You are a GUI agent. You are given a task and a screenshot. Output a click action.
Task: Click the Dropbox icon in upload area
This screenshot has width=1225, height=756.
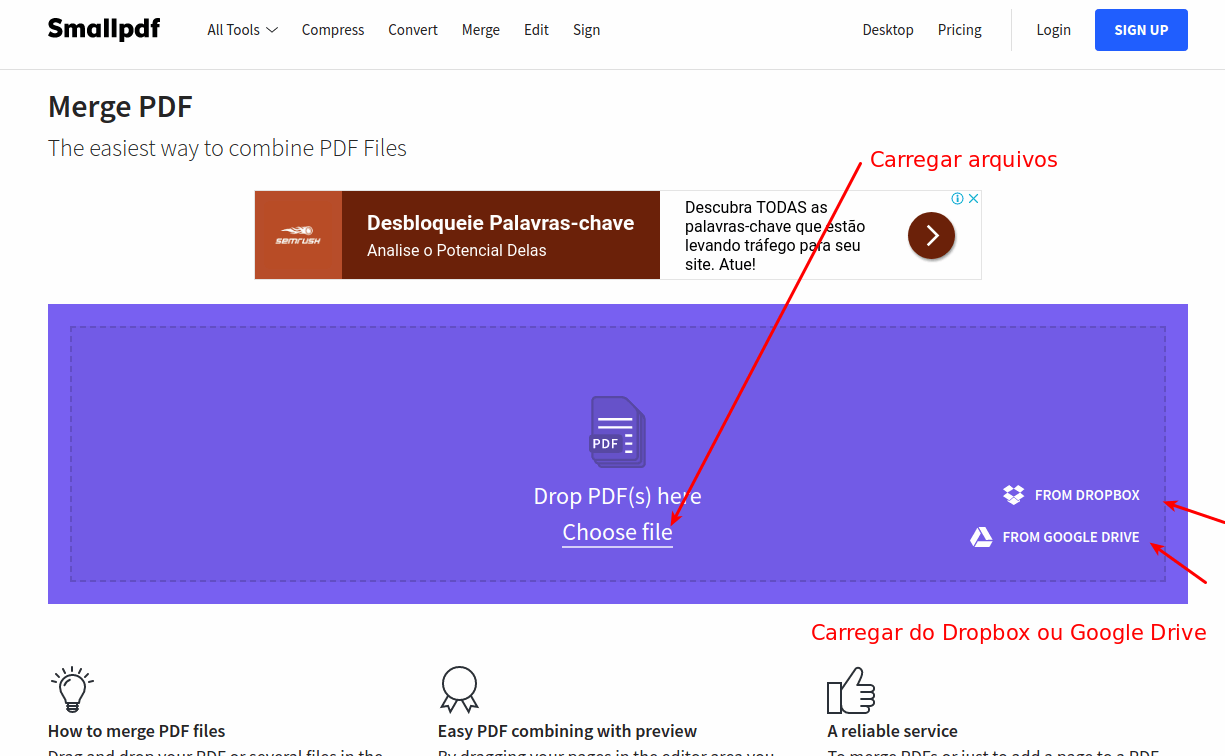[1013, 495]
